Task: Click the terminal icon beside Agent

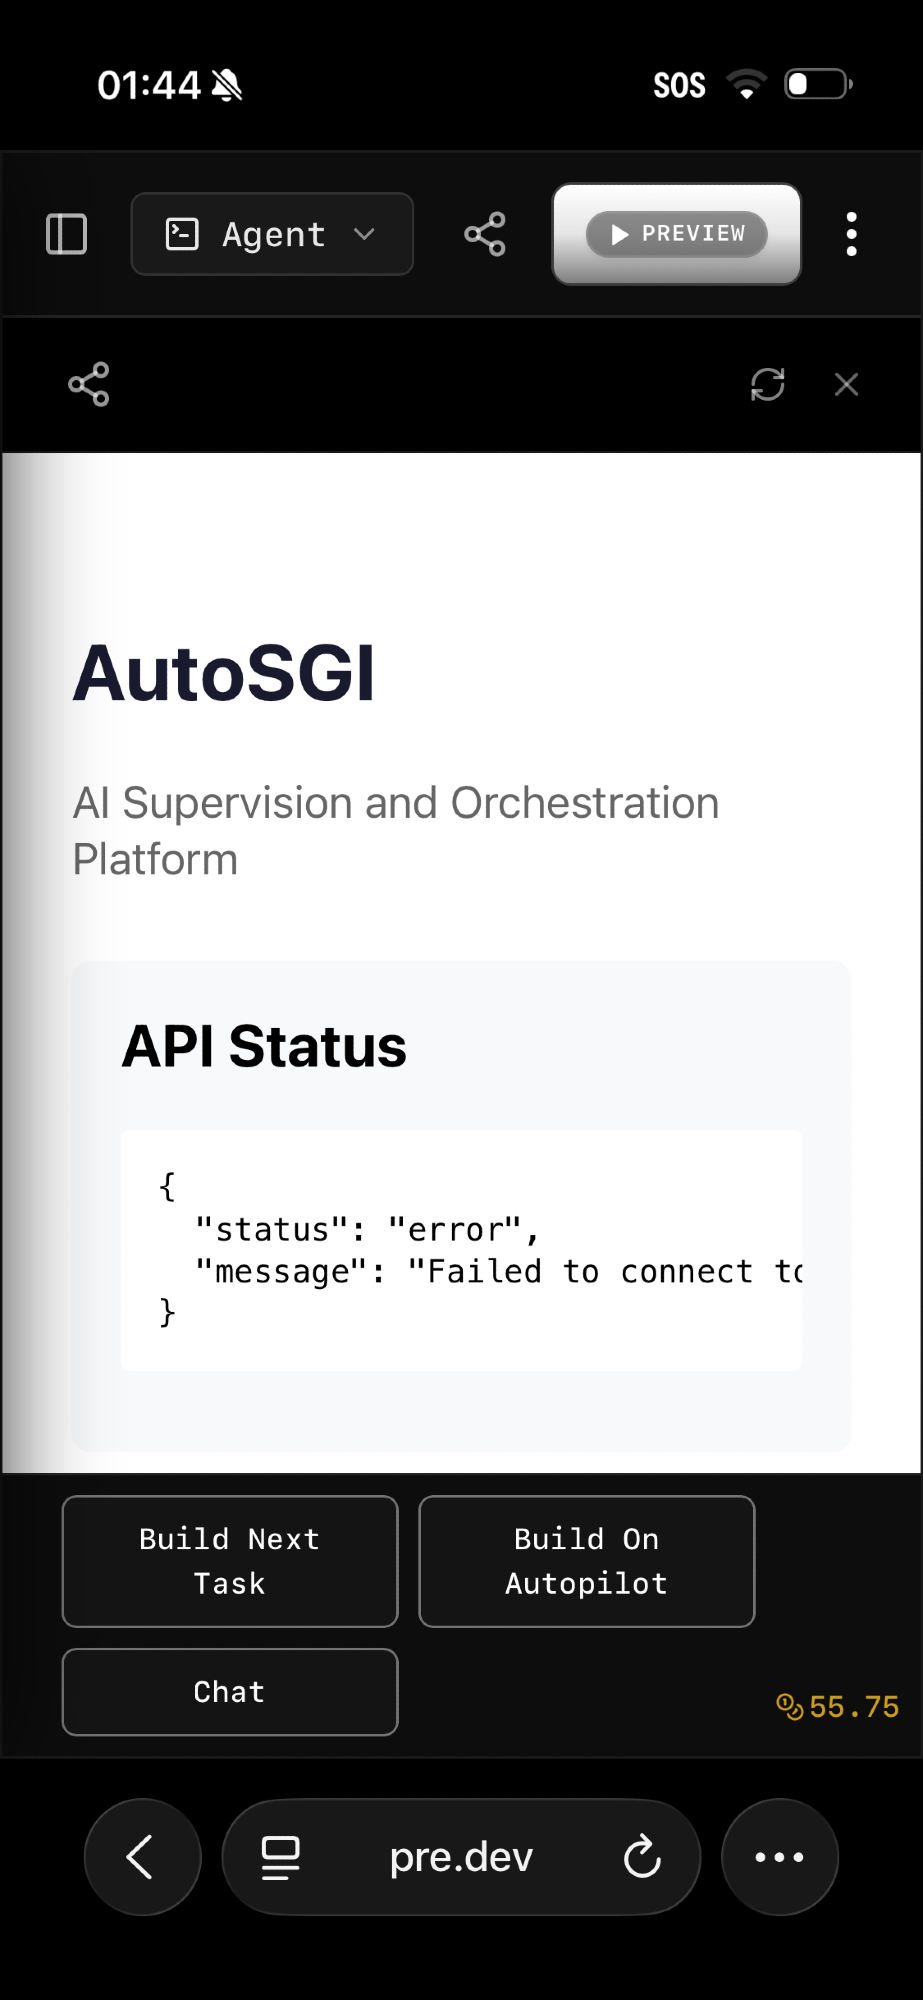Action: [182, 234]
